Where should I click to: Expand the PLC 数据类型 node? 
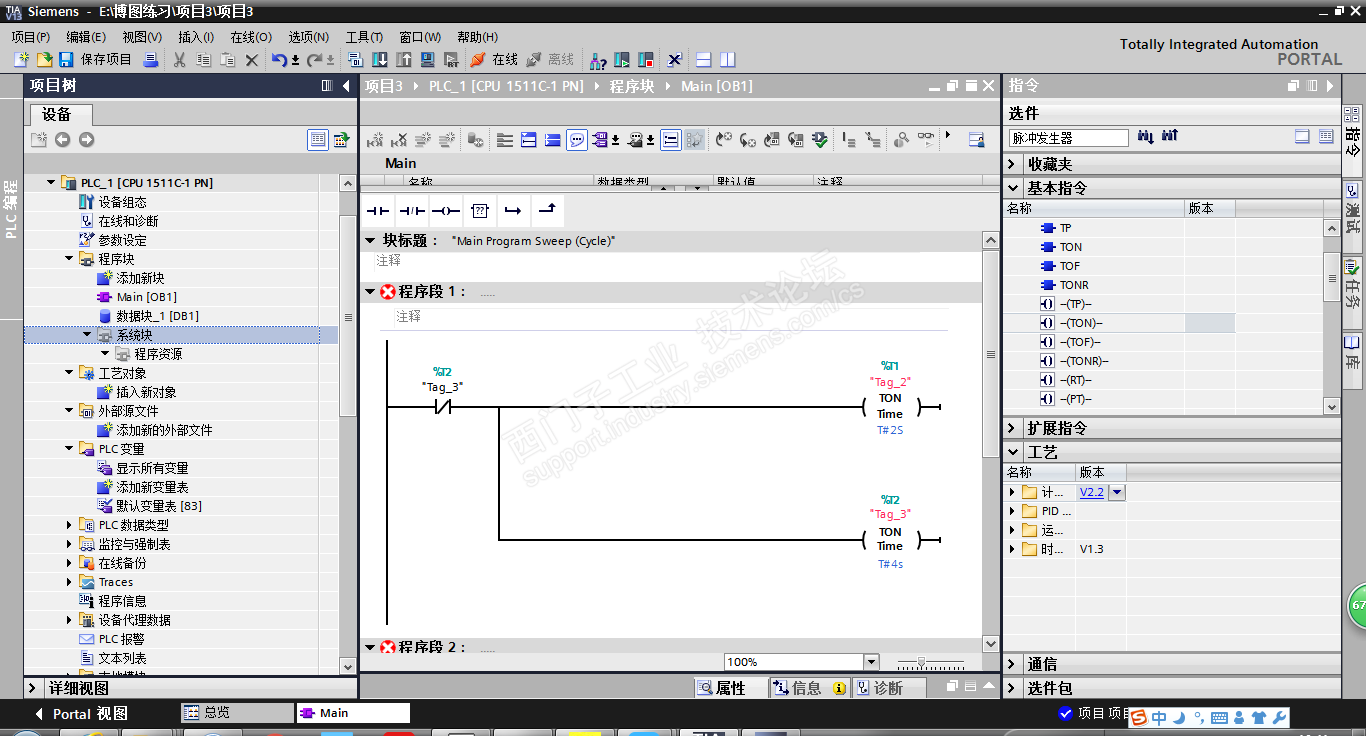point(69,525)
